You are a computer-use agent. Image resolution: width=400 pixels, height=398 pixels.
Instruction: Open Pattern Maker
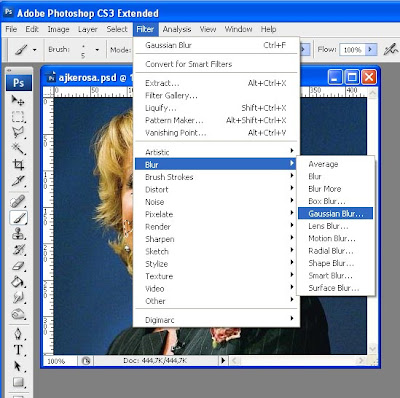[x=216, y=120]
